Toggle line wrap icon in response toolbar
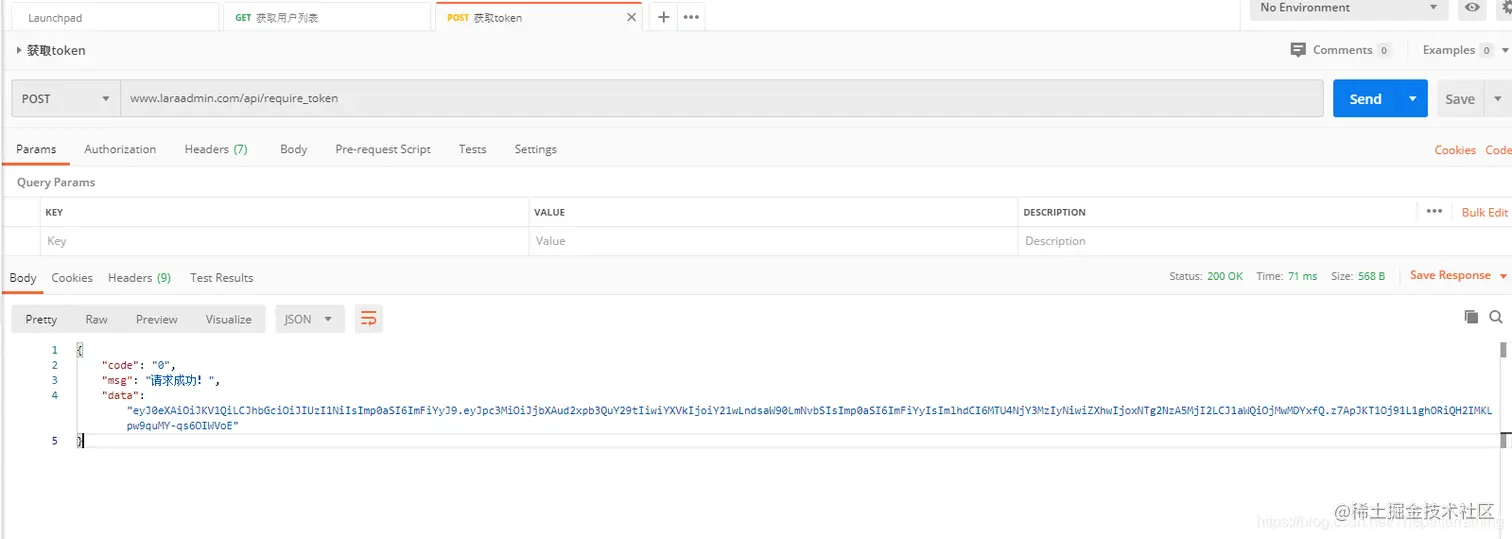The image size is (1512, 539). tap(369, 319)
